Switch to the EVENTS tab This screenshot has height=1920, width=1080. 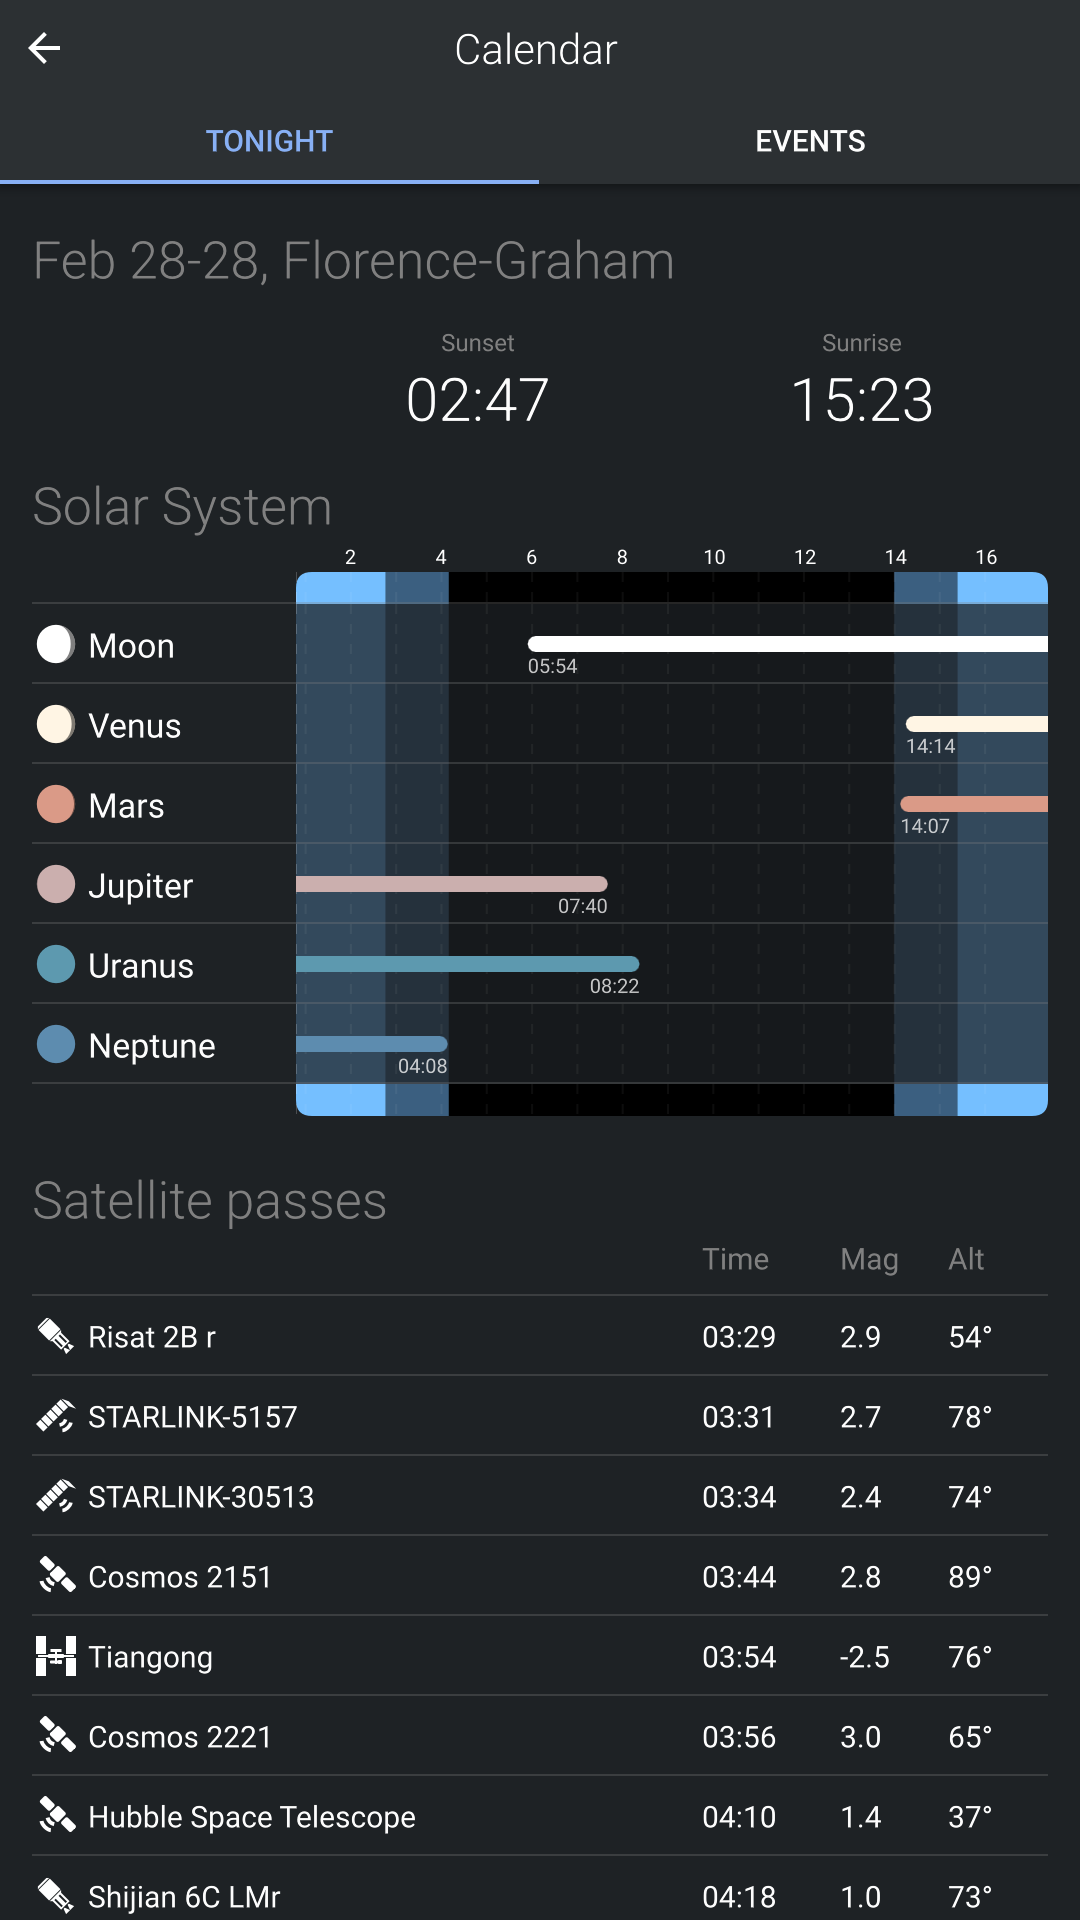coord(810,140)
